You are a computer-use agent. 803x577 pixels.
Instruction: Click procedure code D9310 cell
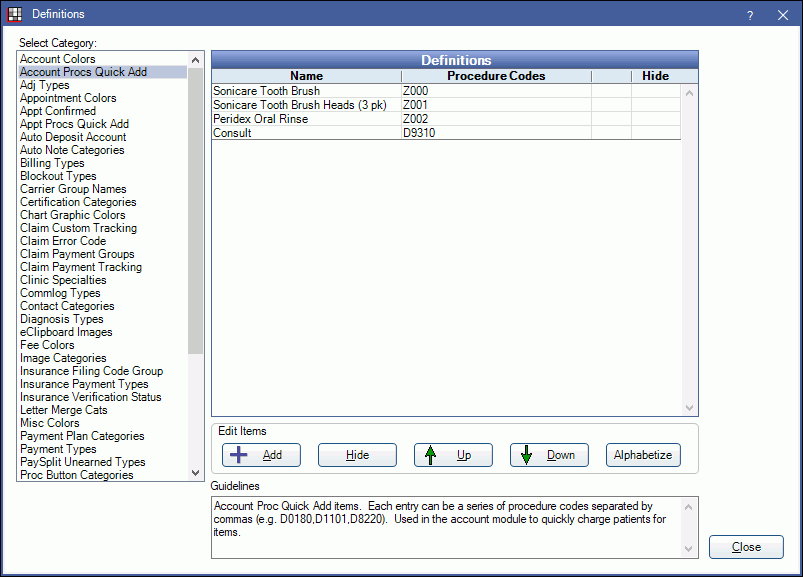[496, 133]
